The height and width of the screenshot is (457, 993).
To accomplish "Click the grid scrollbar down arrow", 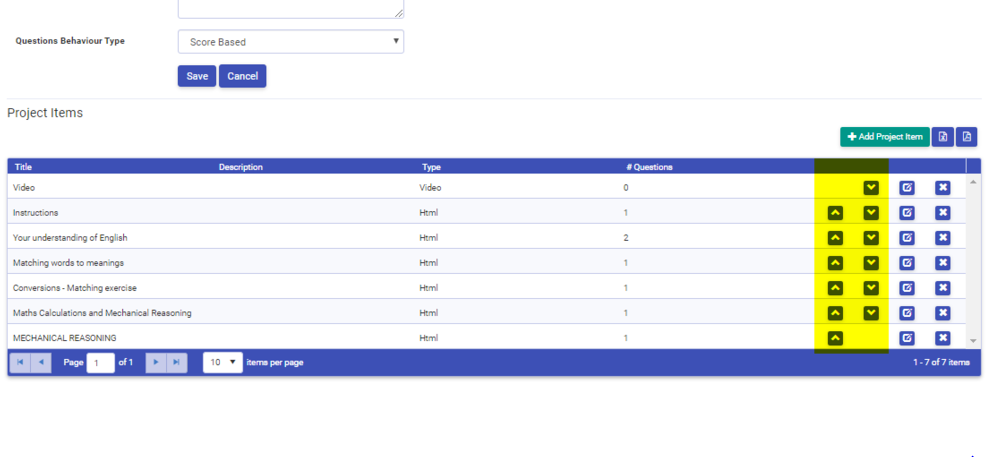I will (973, 341).
